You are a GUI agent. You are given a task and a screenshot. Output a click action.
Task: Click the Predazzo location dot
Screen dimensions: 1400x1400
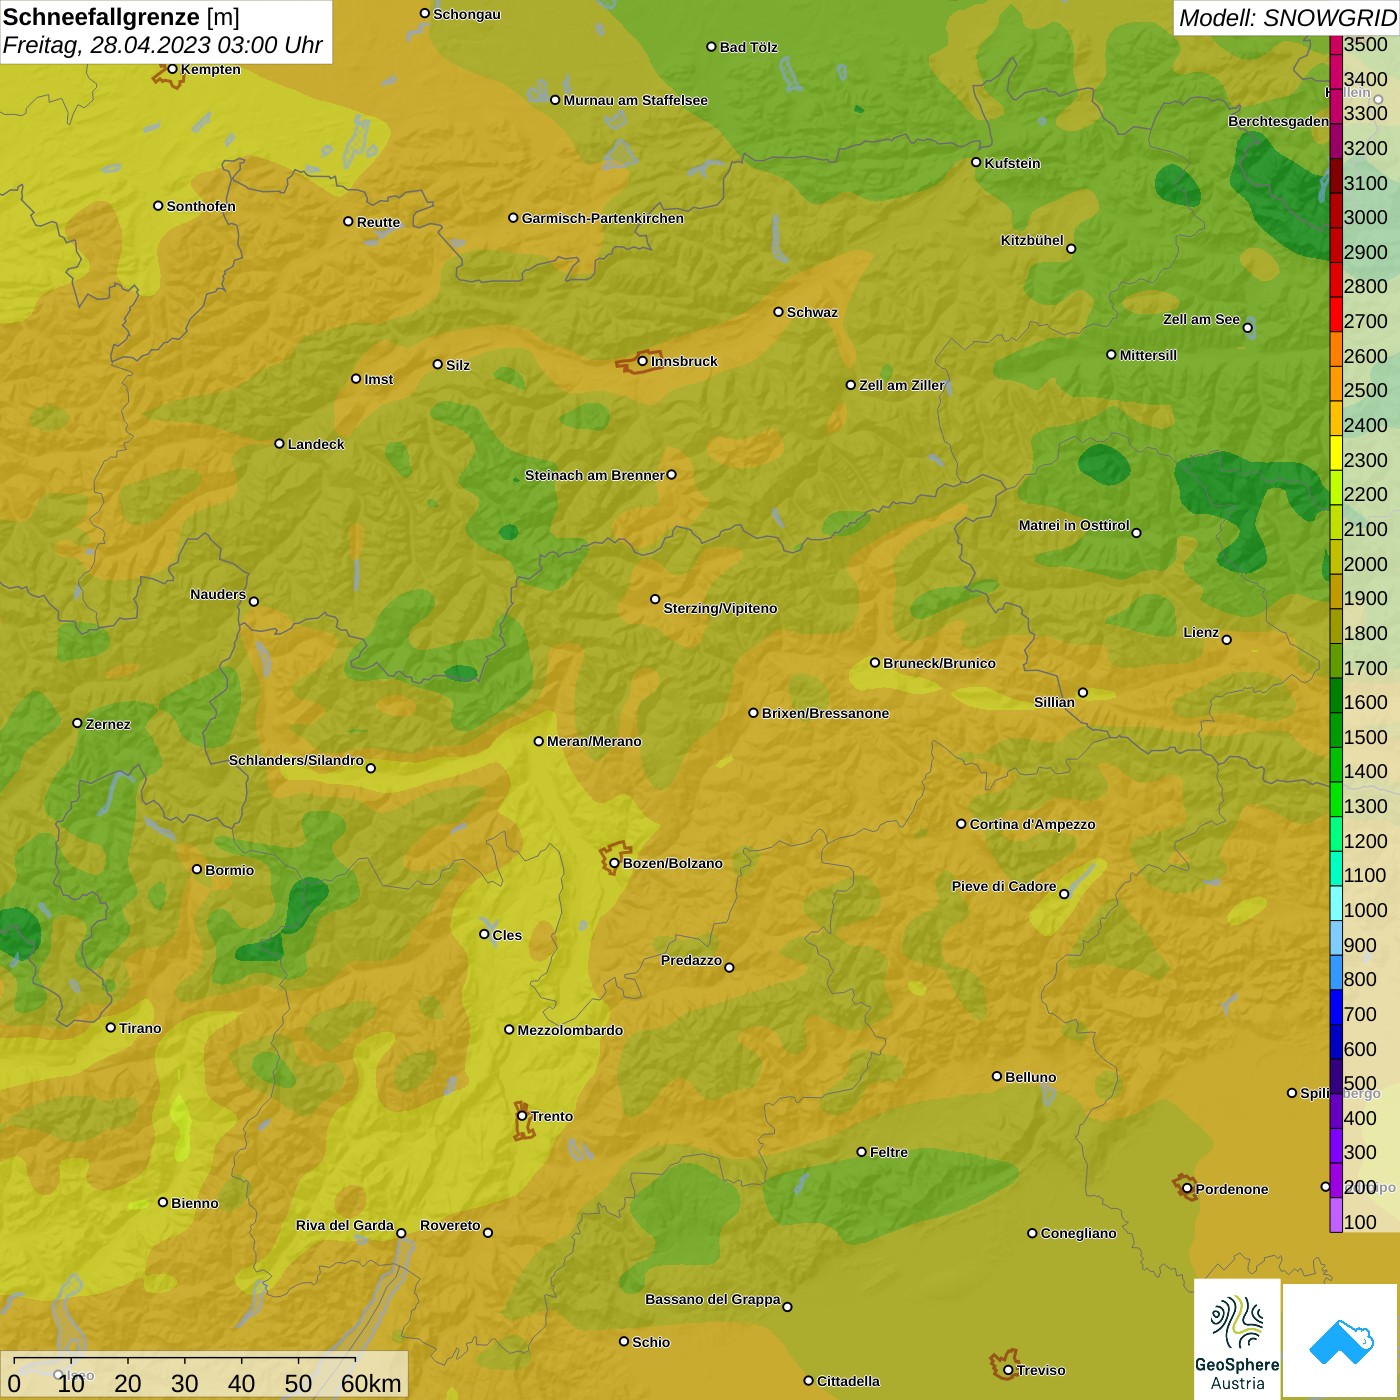pyautogui.click(x=729, y=967)
